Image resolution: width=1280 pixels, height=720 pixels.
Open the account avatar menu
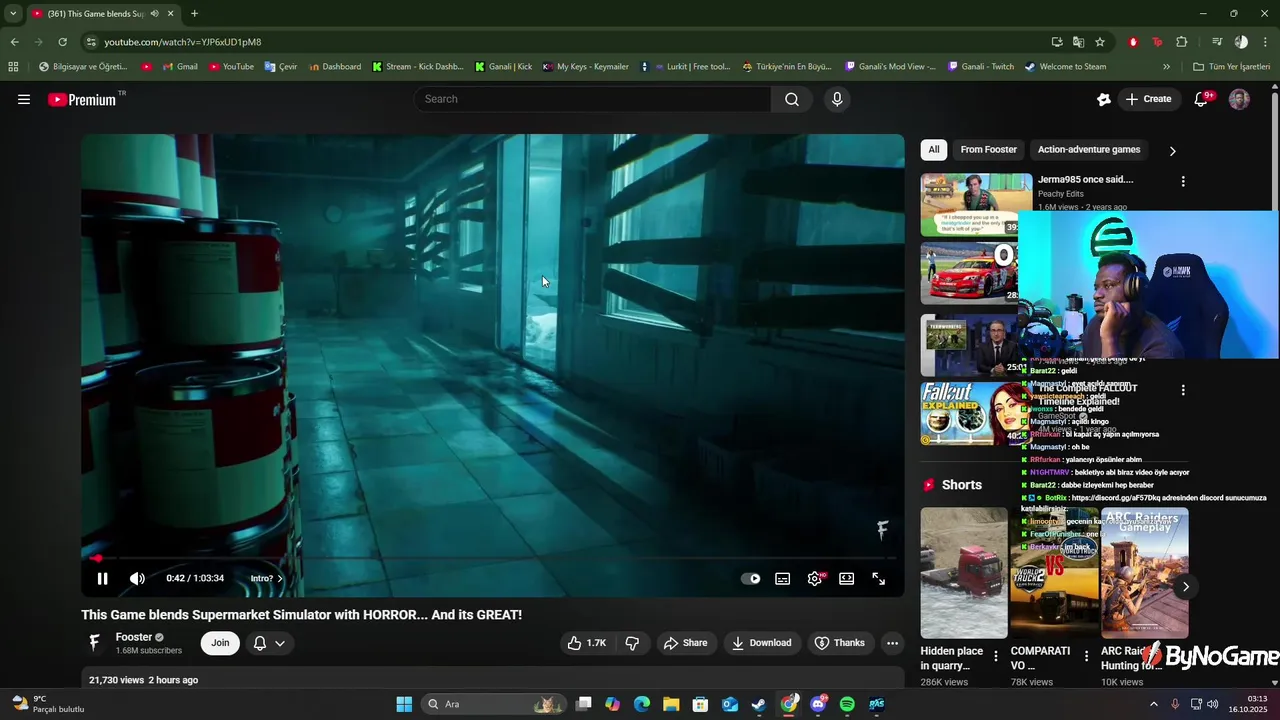pos(1239,99)
